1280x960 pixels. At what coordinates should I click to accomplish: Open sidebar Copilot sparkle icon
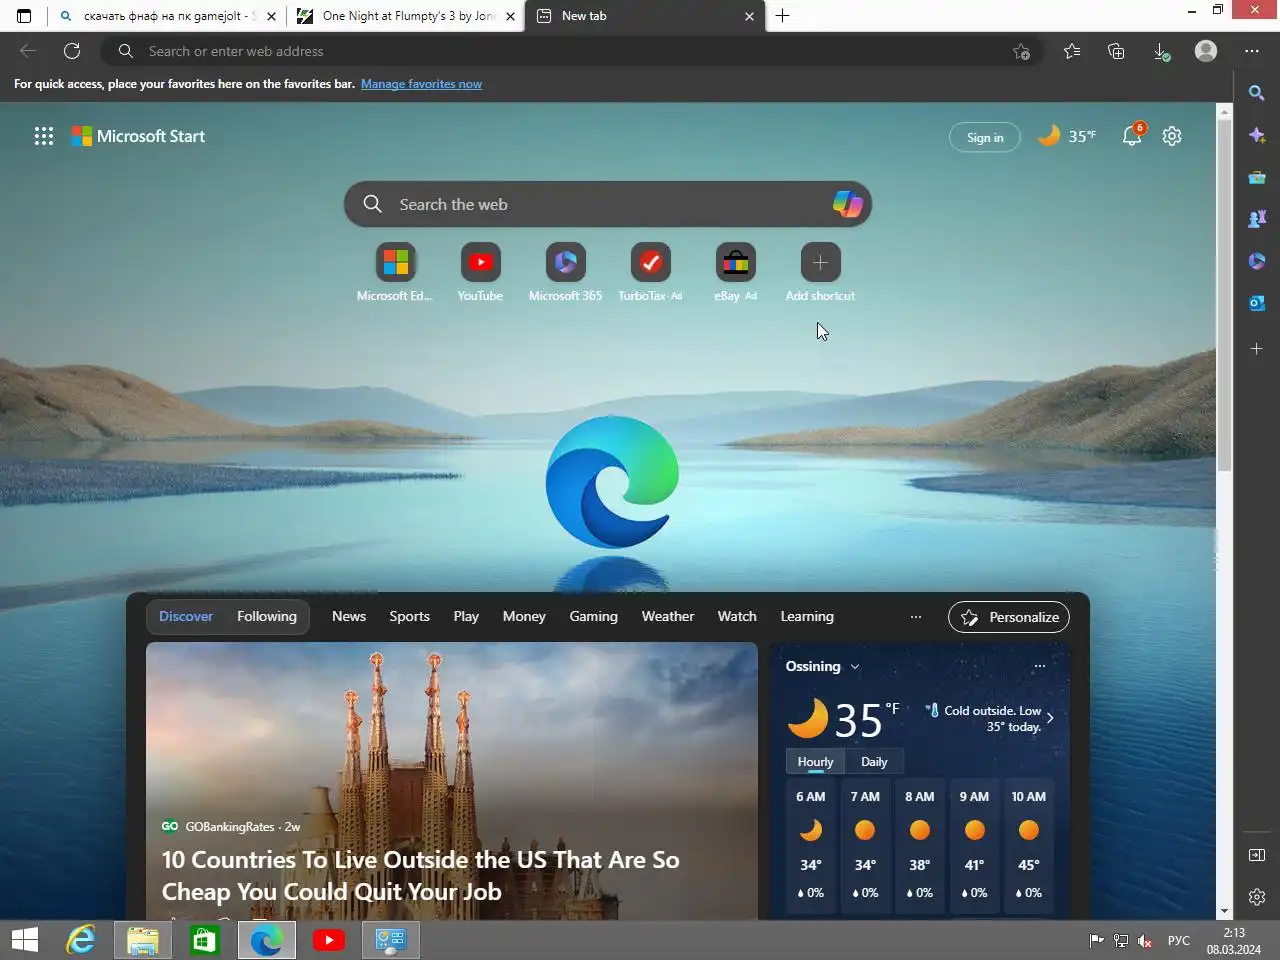[x=1257, y=135]
